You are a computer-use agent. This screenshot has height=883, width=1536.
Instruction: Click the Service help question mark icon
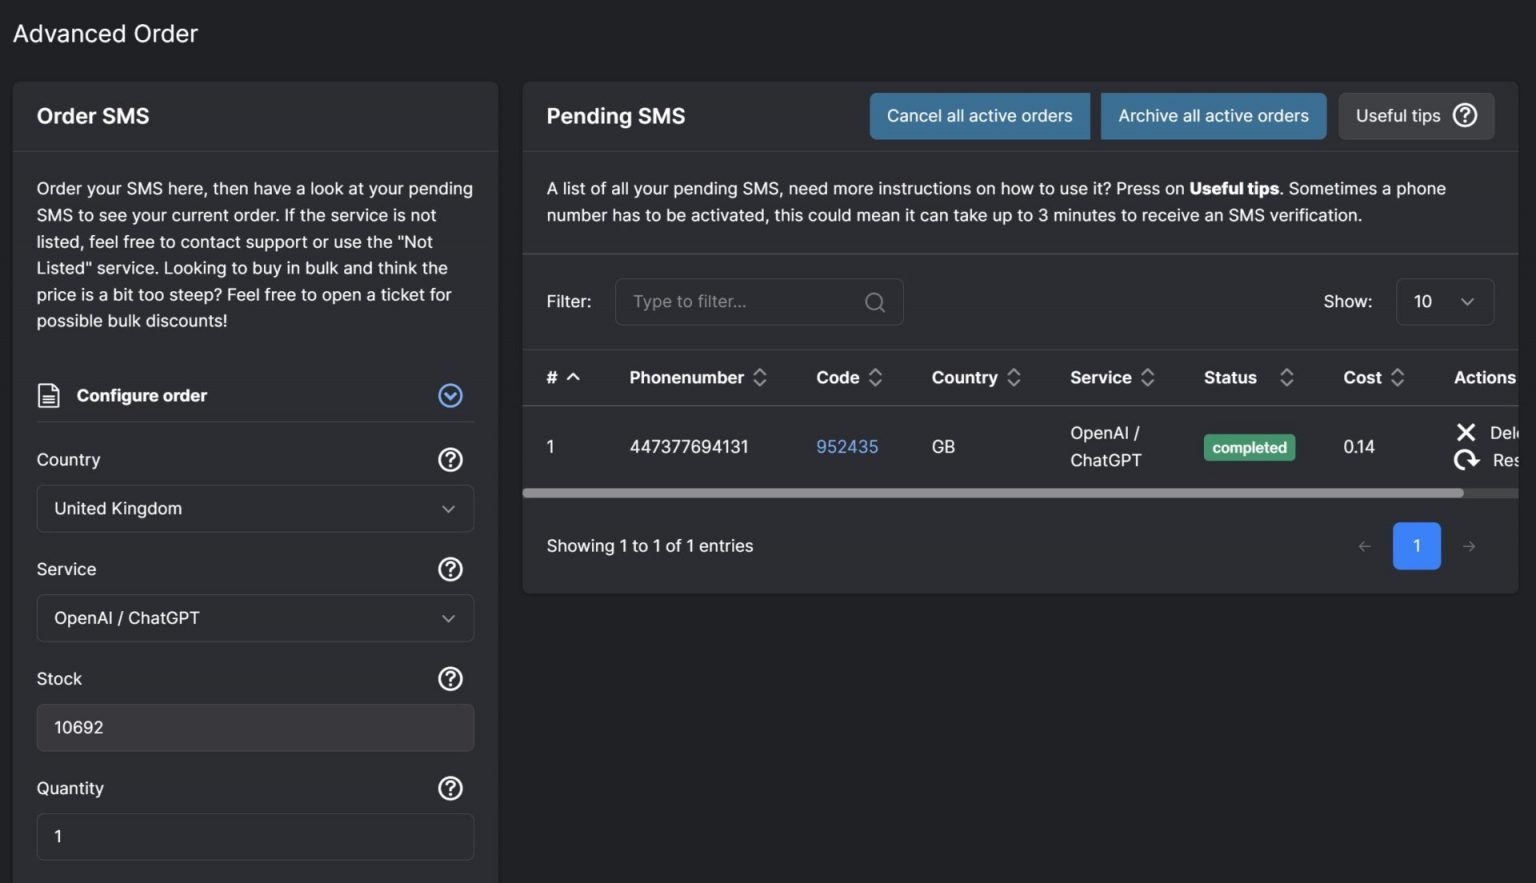coord(450,569)
